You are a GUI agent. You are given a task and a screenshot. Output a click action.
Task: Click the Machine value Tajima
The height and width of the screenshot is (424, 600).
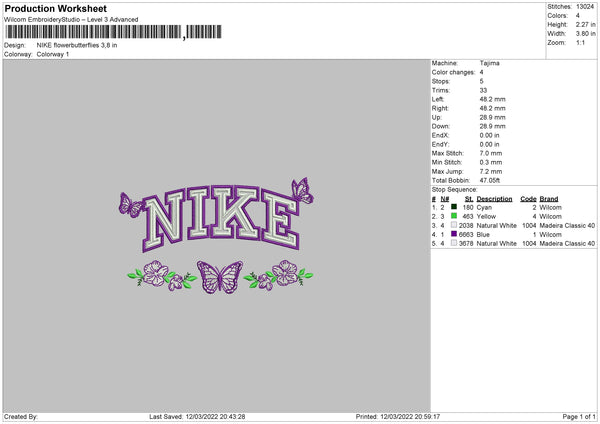(x=489, y=63)
